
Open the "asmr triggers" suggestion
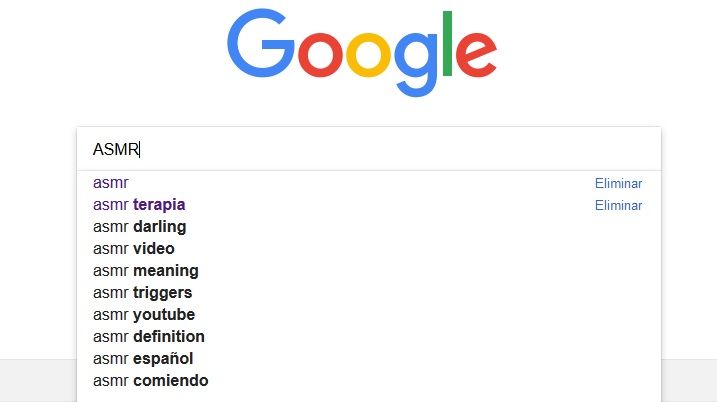point(142,293)
